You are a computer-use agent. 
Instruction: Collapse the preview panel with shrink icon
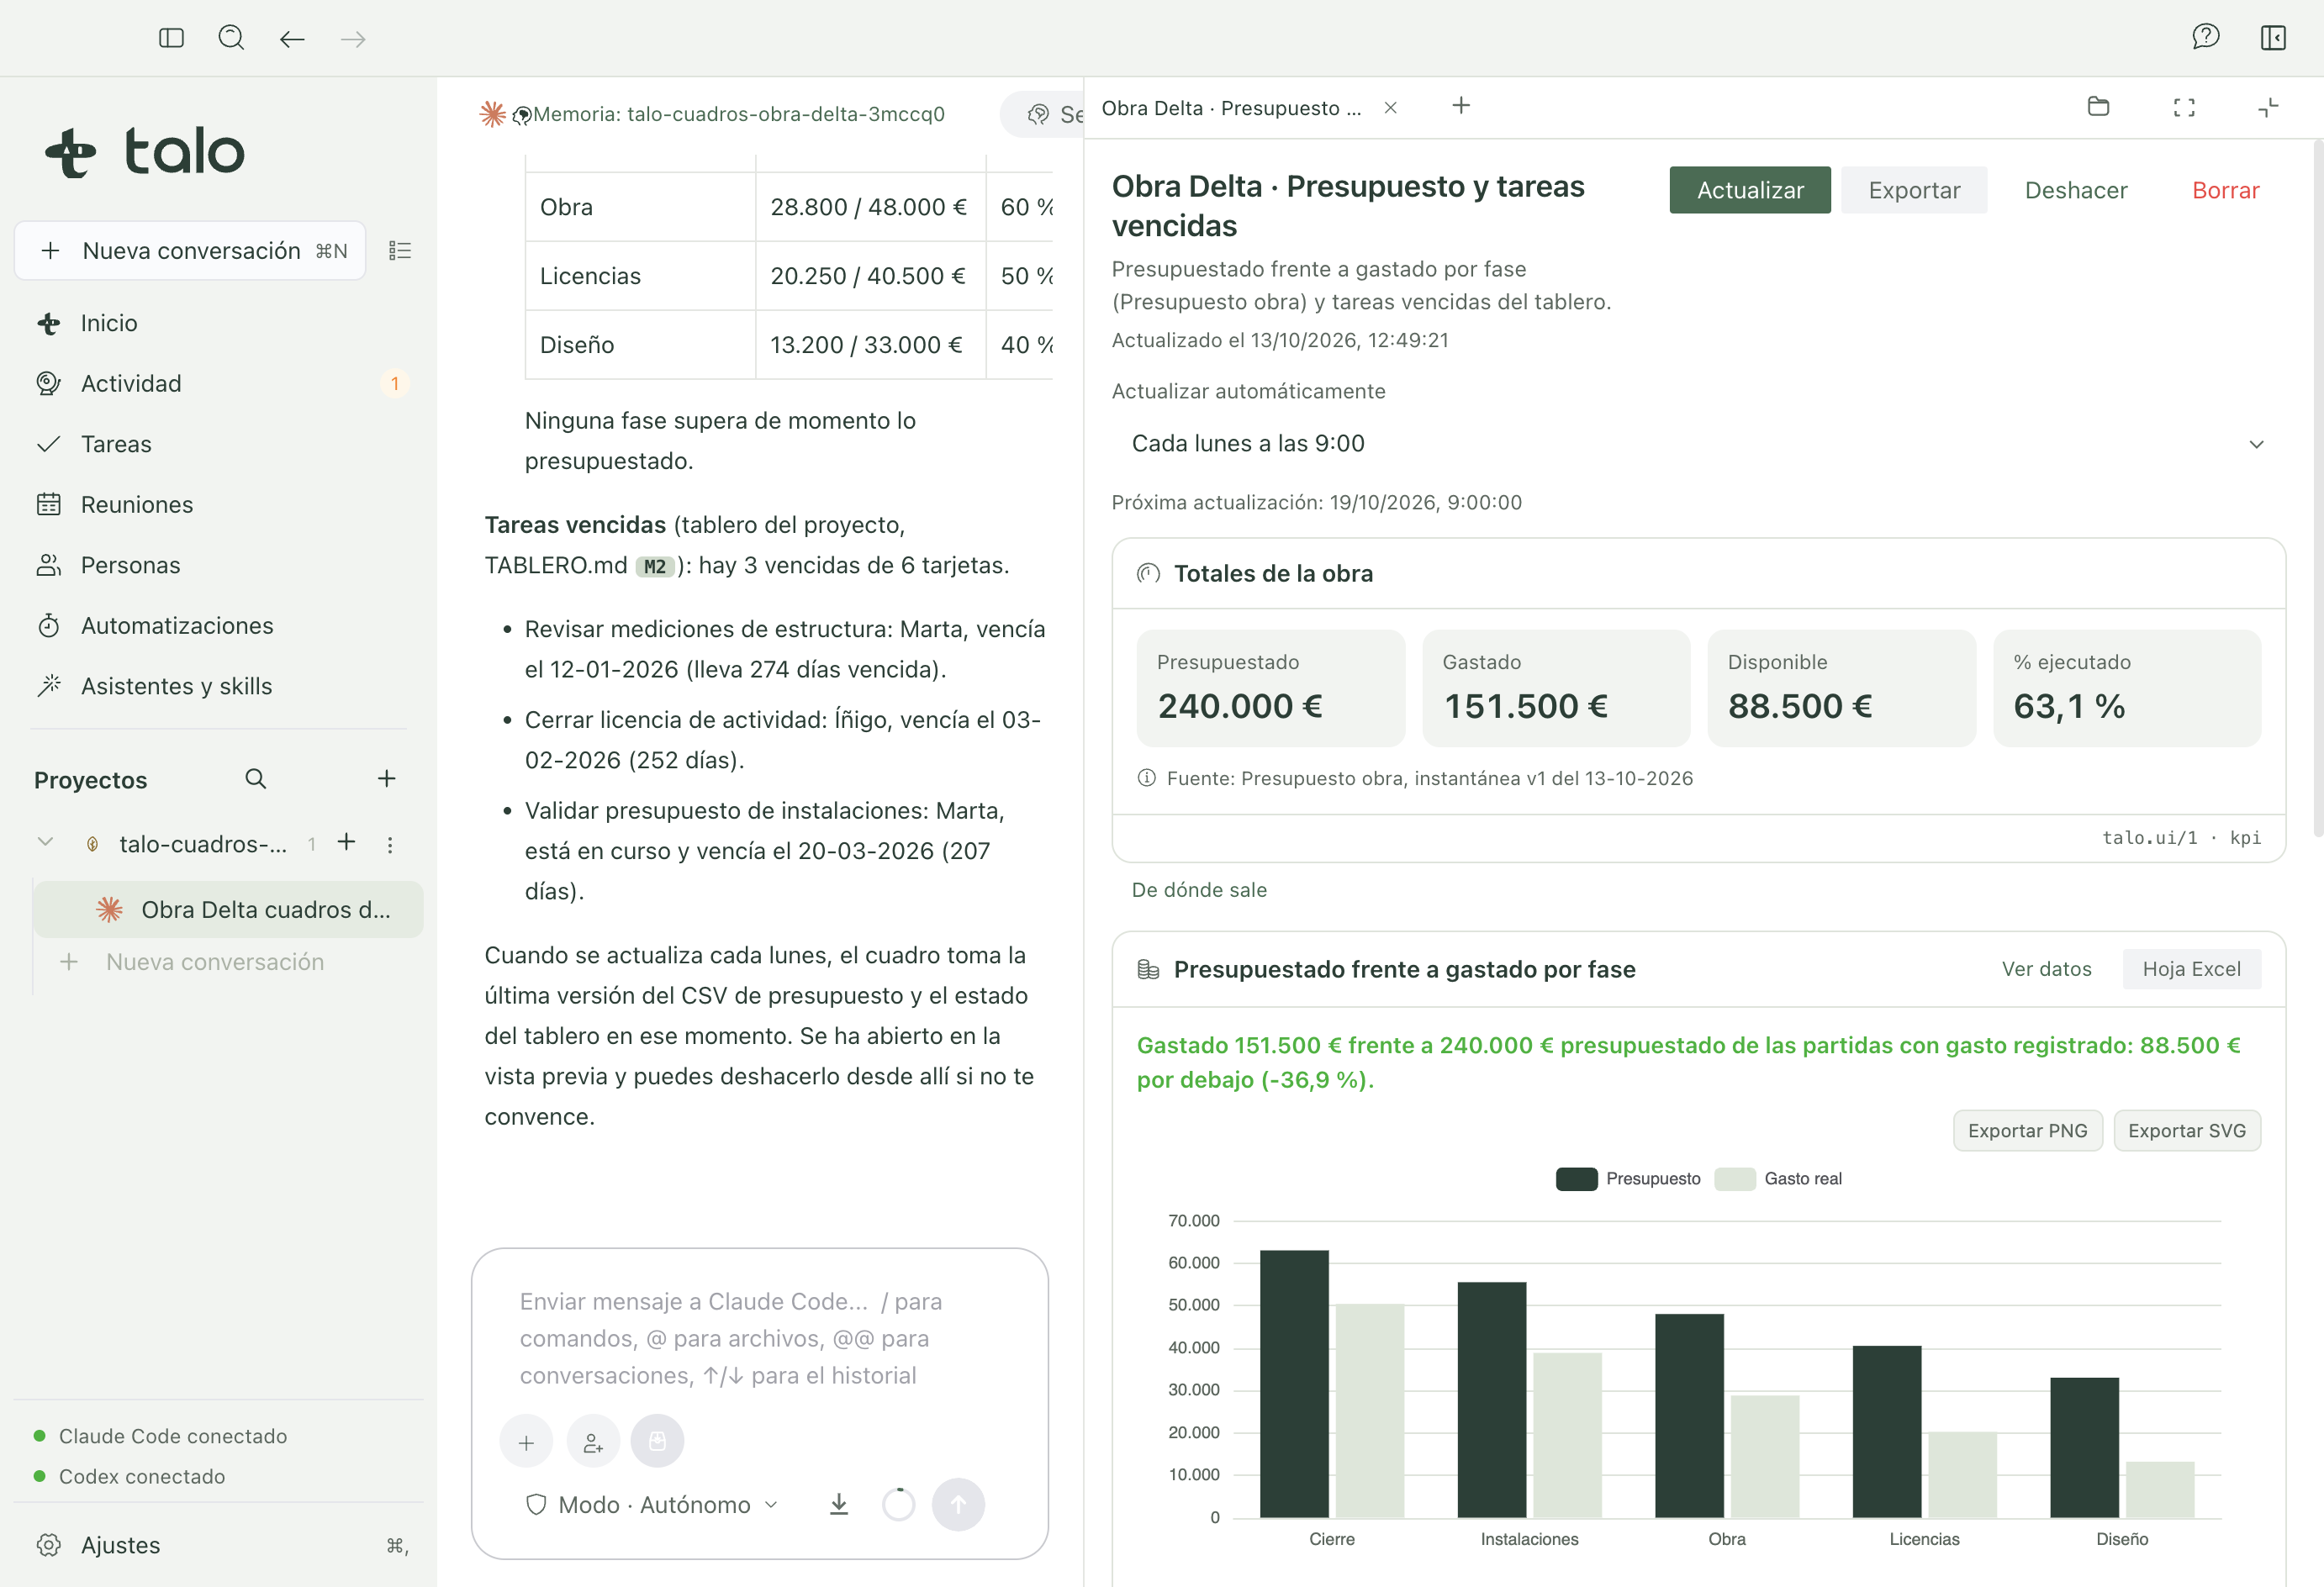point(2268,107)
